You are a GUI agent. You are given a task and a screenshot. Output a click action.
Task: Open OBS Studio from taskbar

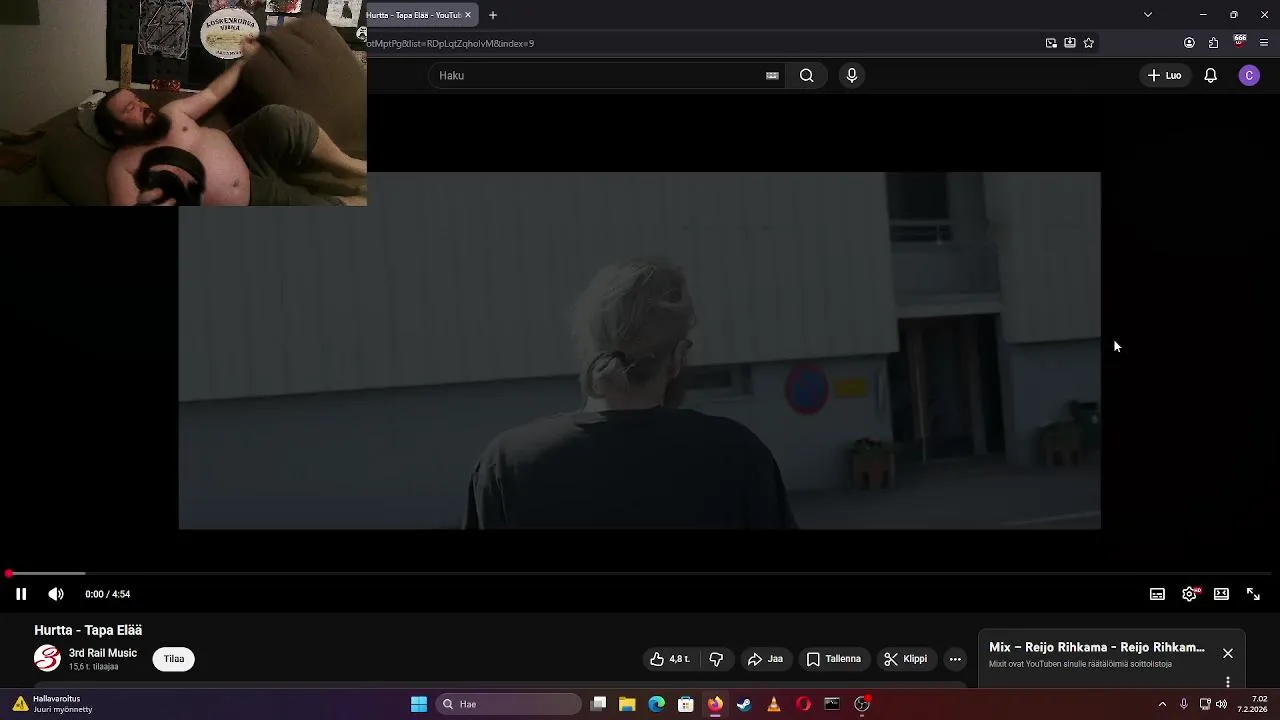862,704
